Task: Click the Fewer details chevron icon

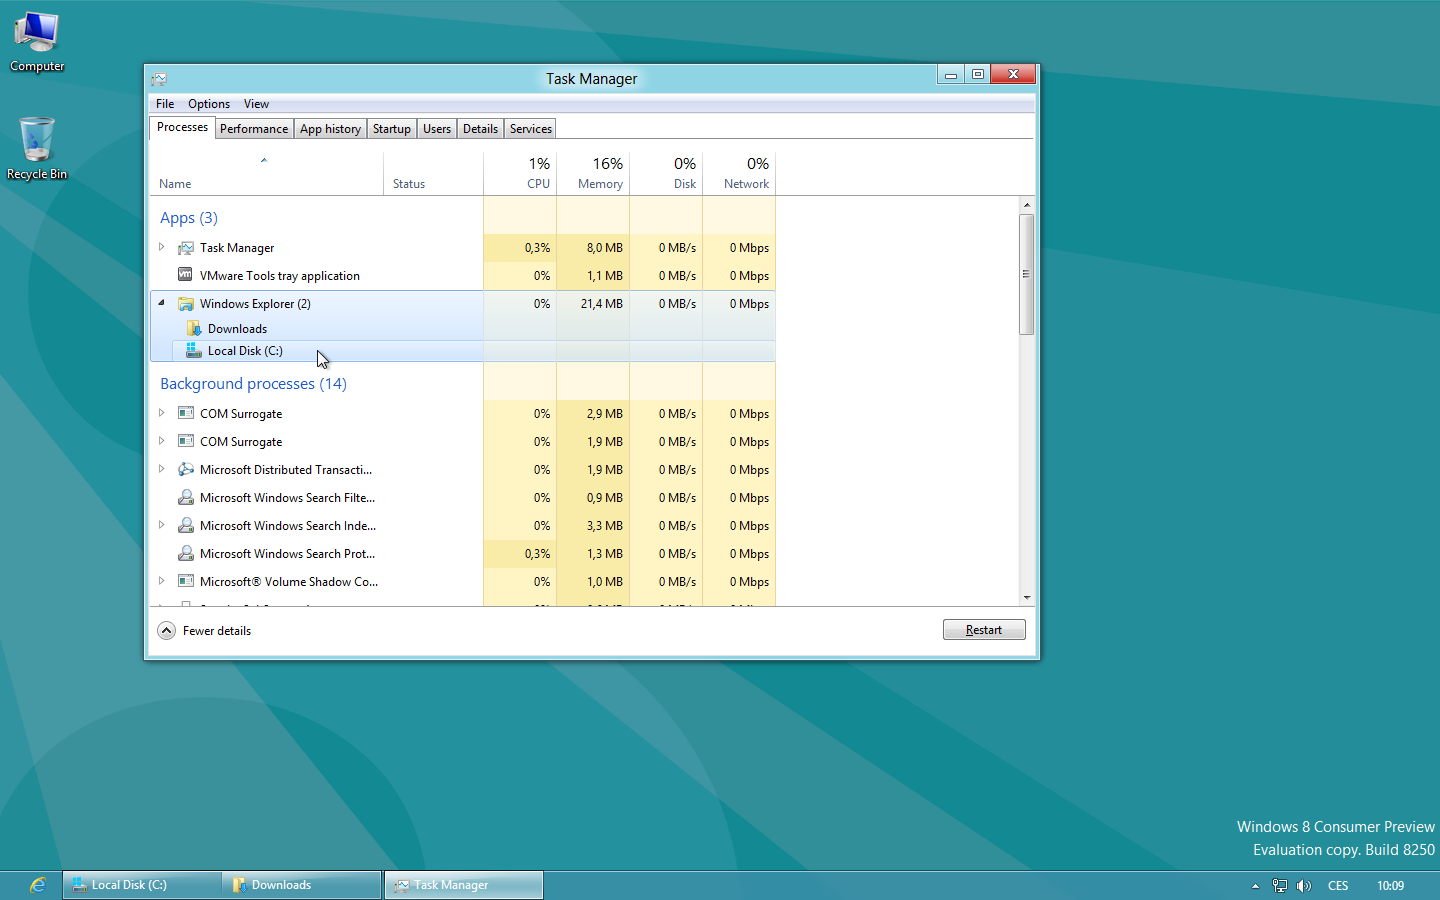Action: (x=167, y=631)
